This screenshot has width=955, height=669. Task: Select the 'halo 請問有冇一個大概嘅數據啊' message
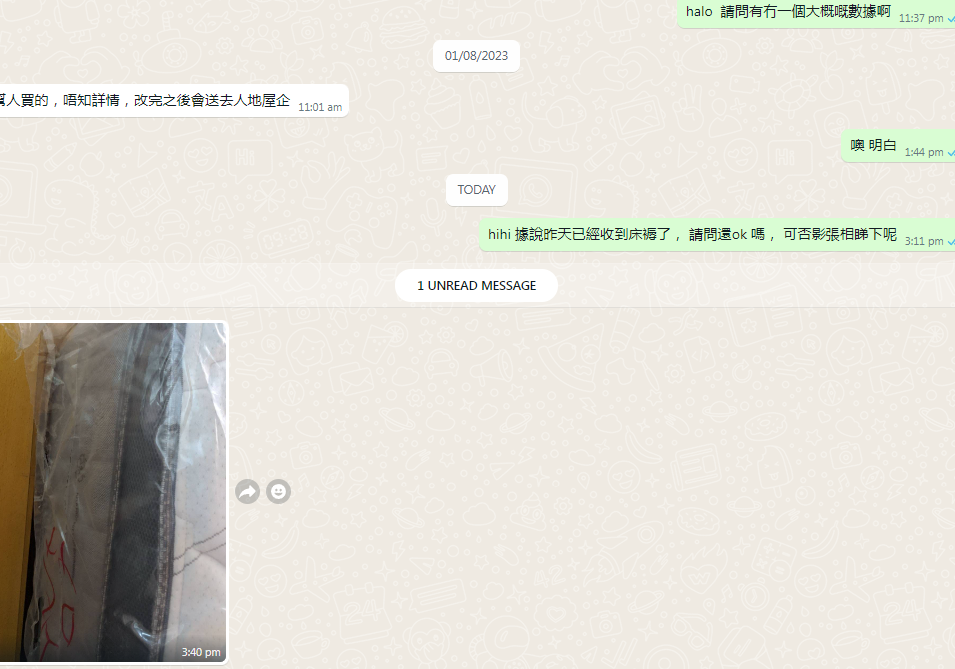point(816,12)
